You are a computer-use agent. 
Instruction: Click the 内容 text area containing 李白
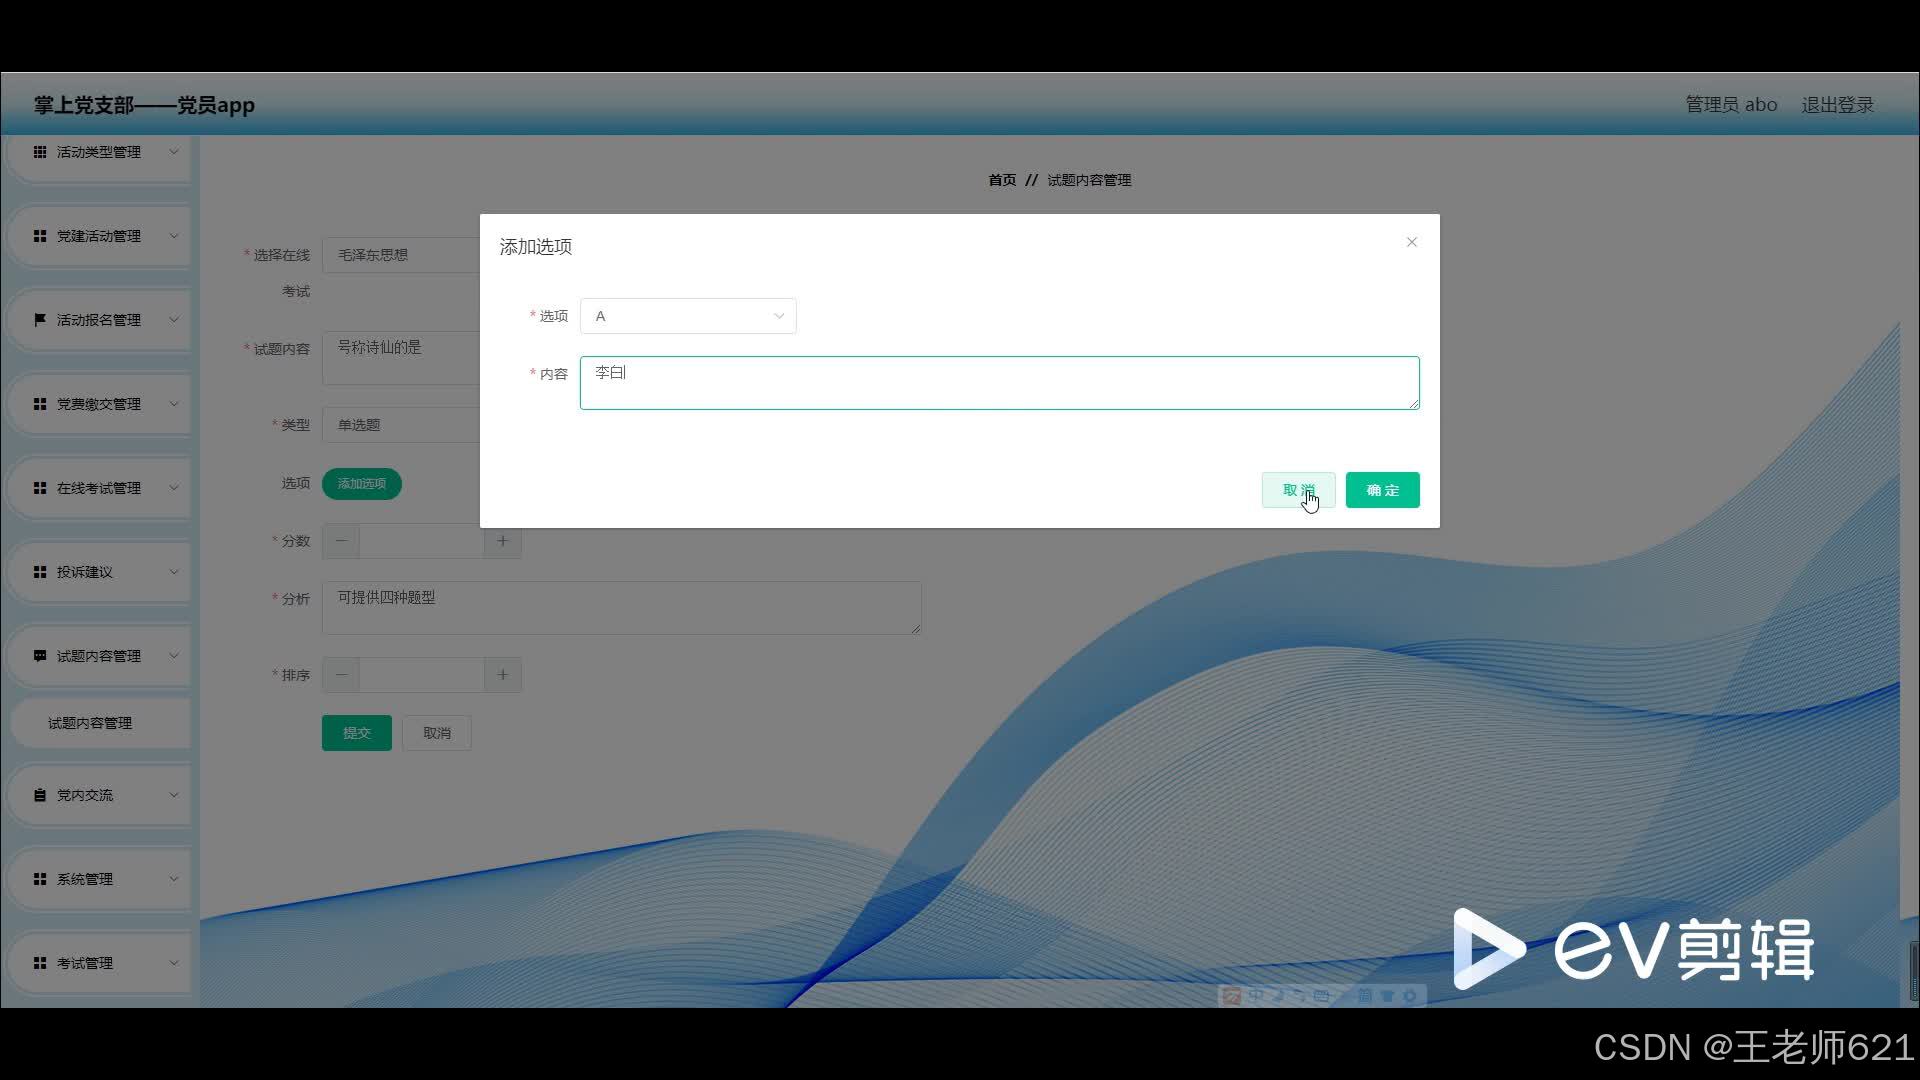pyautogui.click(x=999, y=383)
